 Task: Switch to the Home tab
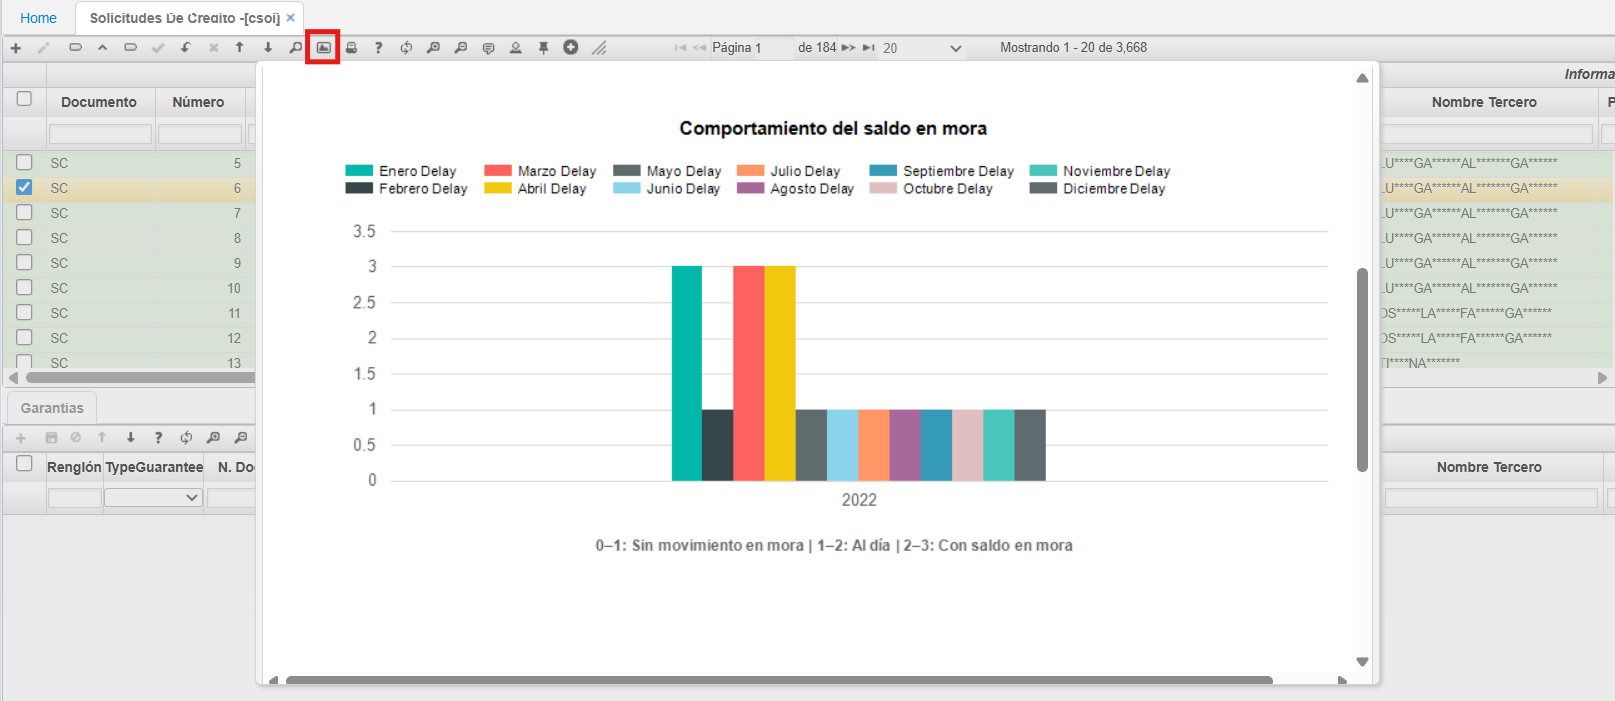38,18
